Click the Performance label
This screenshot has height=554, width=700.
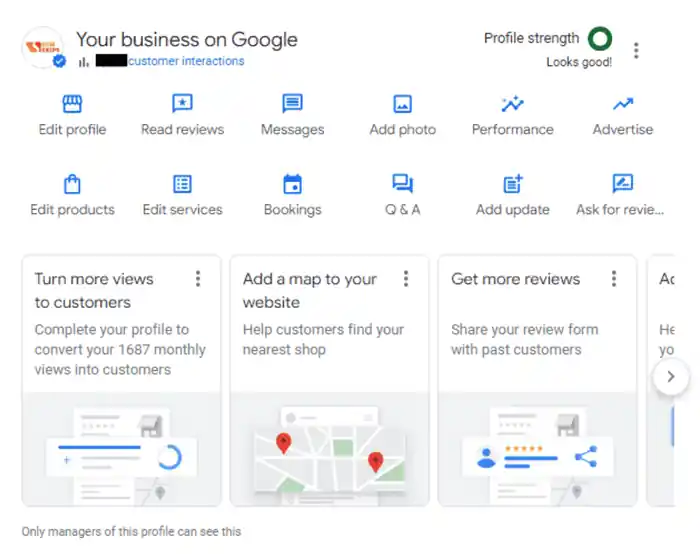(512, 129)
